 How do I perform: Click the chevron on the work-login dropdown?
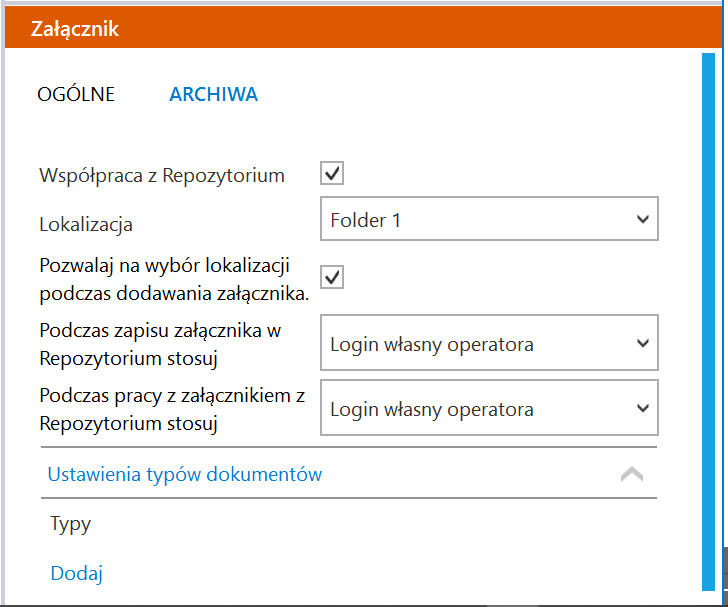click(x=643, y=408)
